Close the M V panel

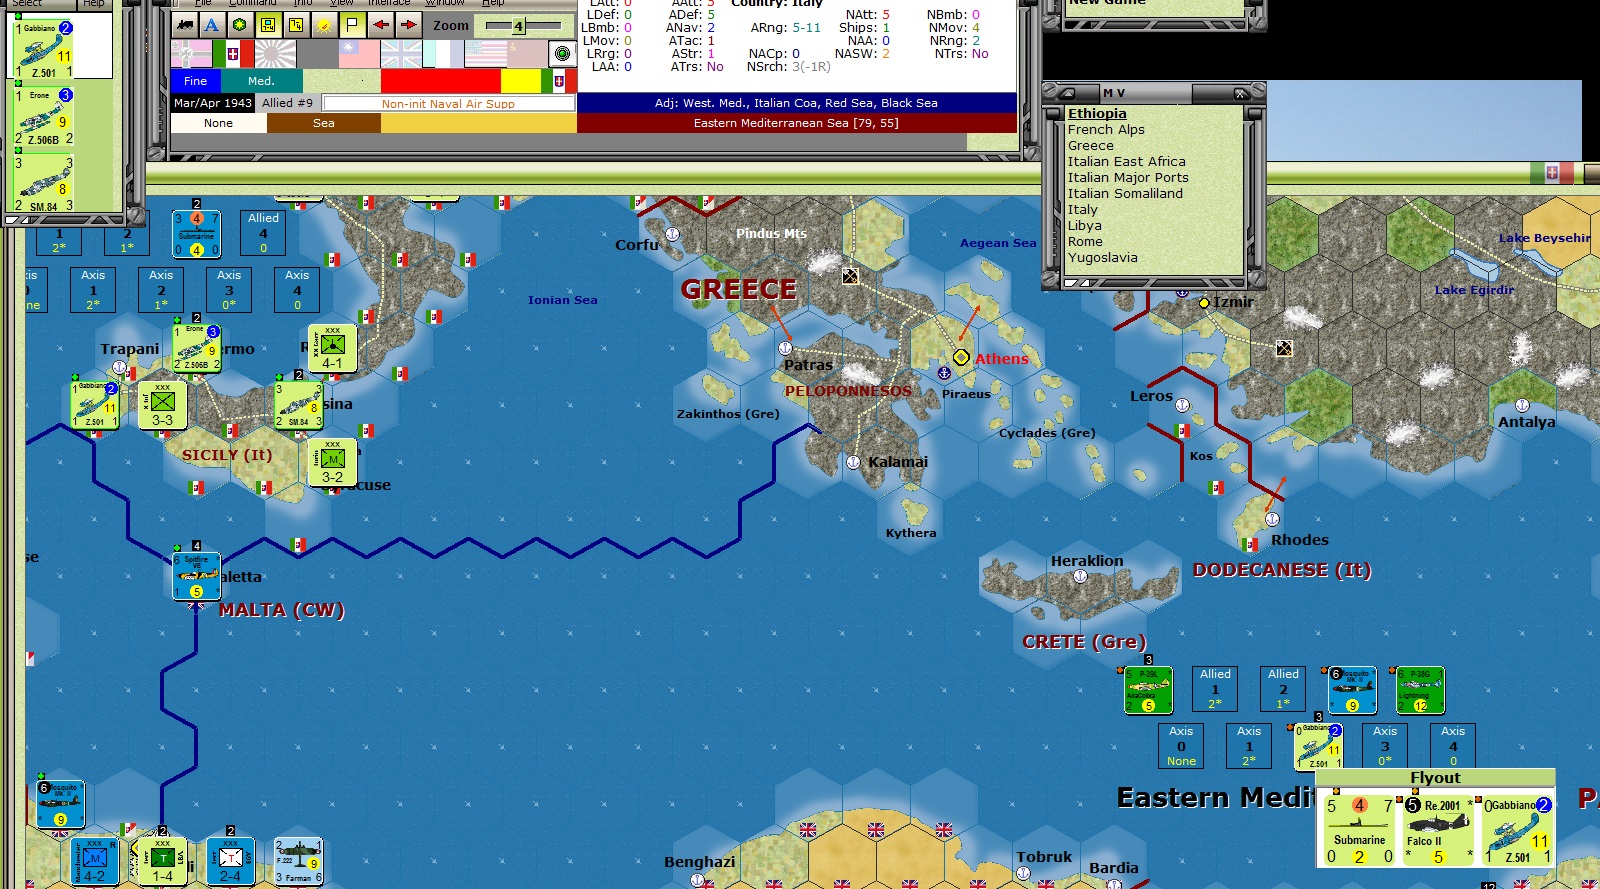tap(1241, 93)
